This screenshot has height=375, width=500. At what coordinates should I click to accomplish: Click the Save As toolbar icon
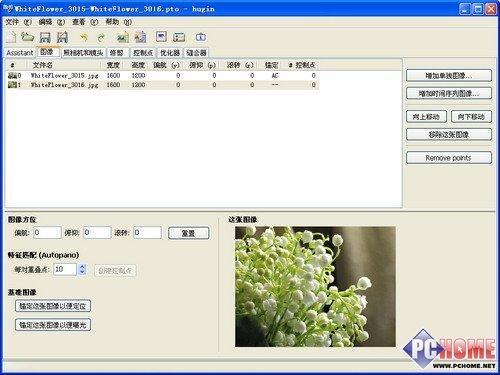pos(62,37)
